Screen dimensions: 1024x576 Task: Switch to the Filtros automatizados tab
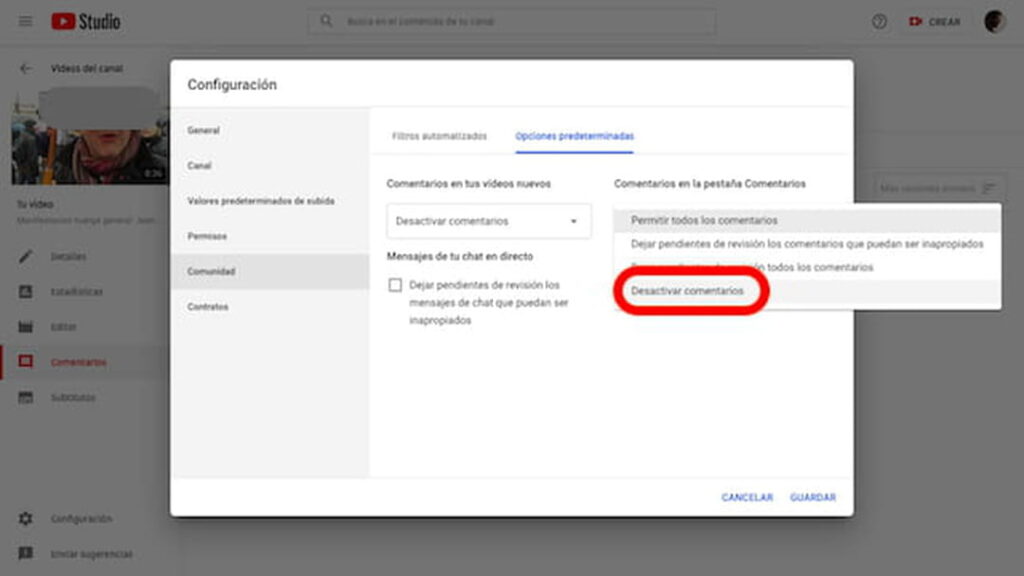439,136
